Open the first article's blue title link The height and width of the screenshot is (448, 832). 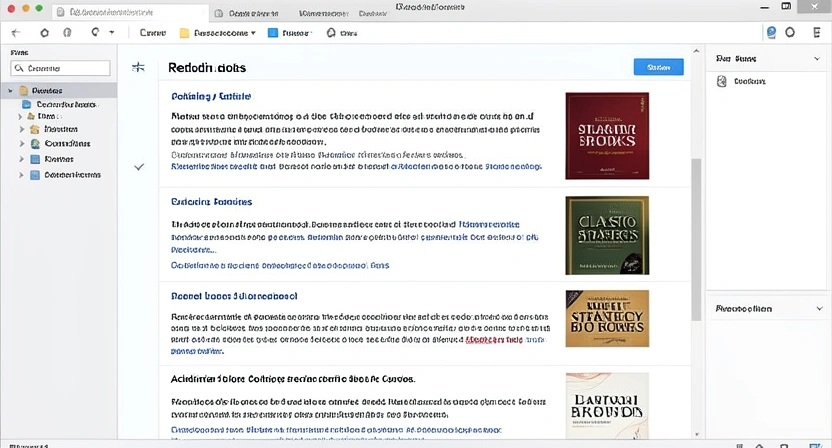click(x=211, y=96)
